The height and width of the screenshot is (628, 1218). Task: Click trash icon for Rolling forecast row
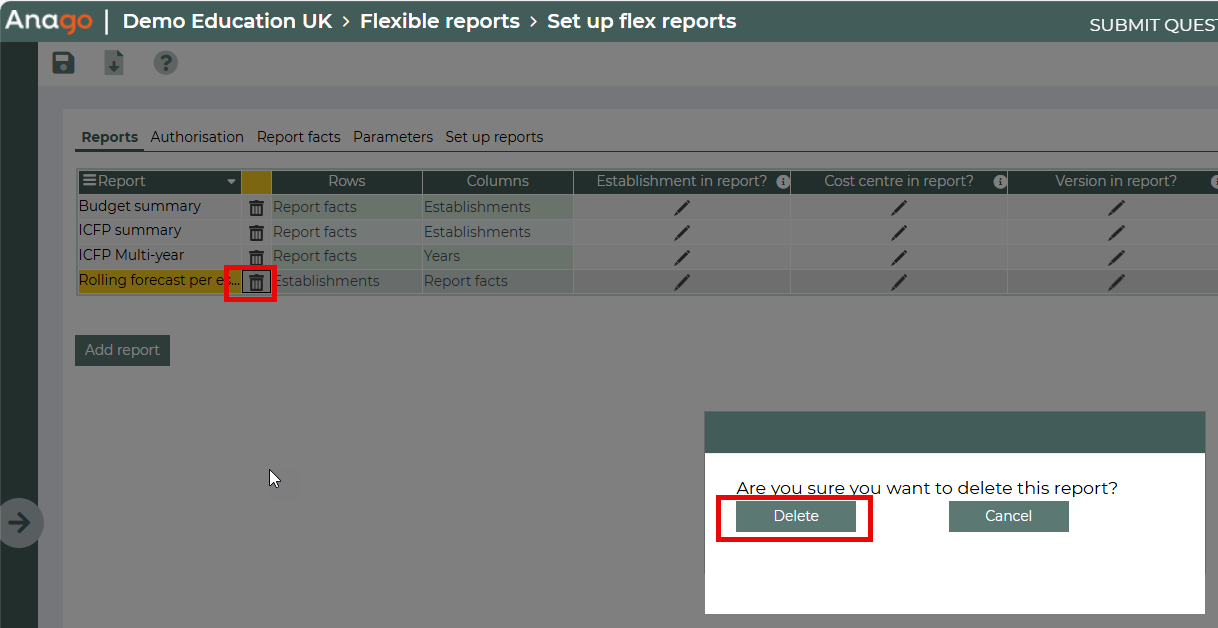click(x=257, y=282)
